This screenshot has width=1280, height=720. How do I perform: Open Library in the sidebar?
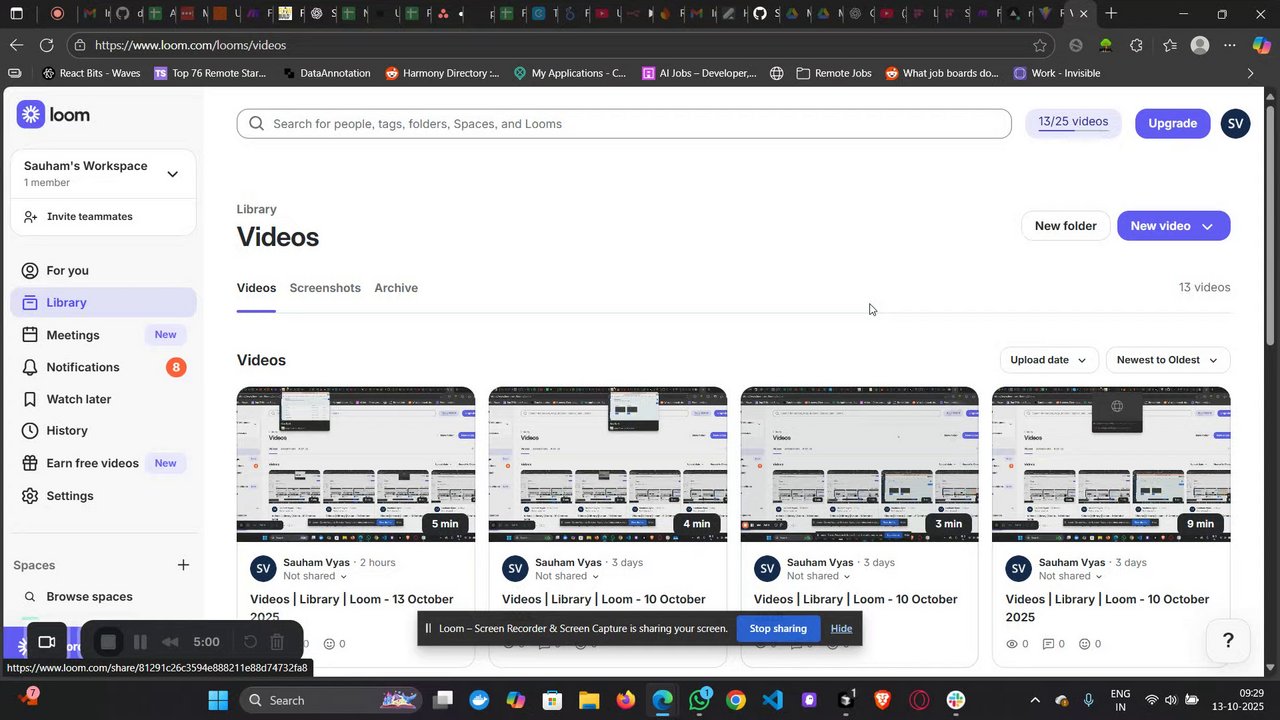[x=103, y=302]
